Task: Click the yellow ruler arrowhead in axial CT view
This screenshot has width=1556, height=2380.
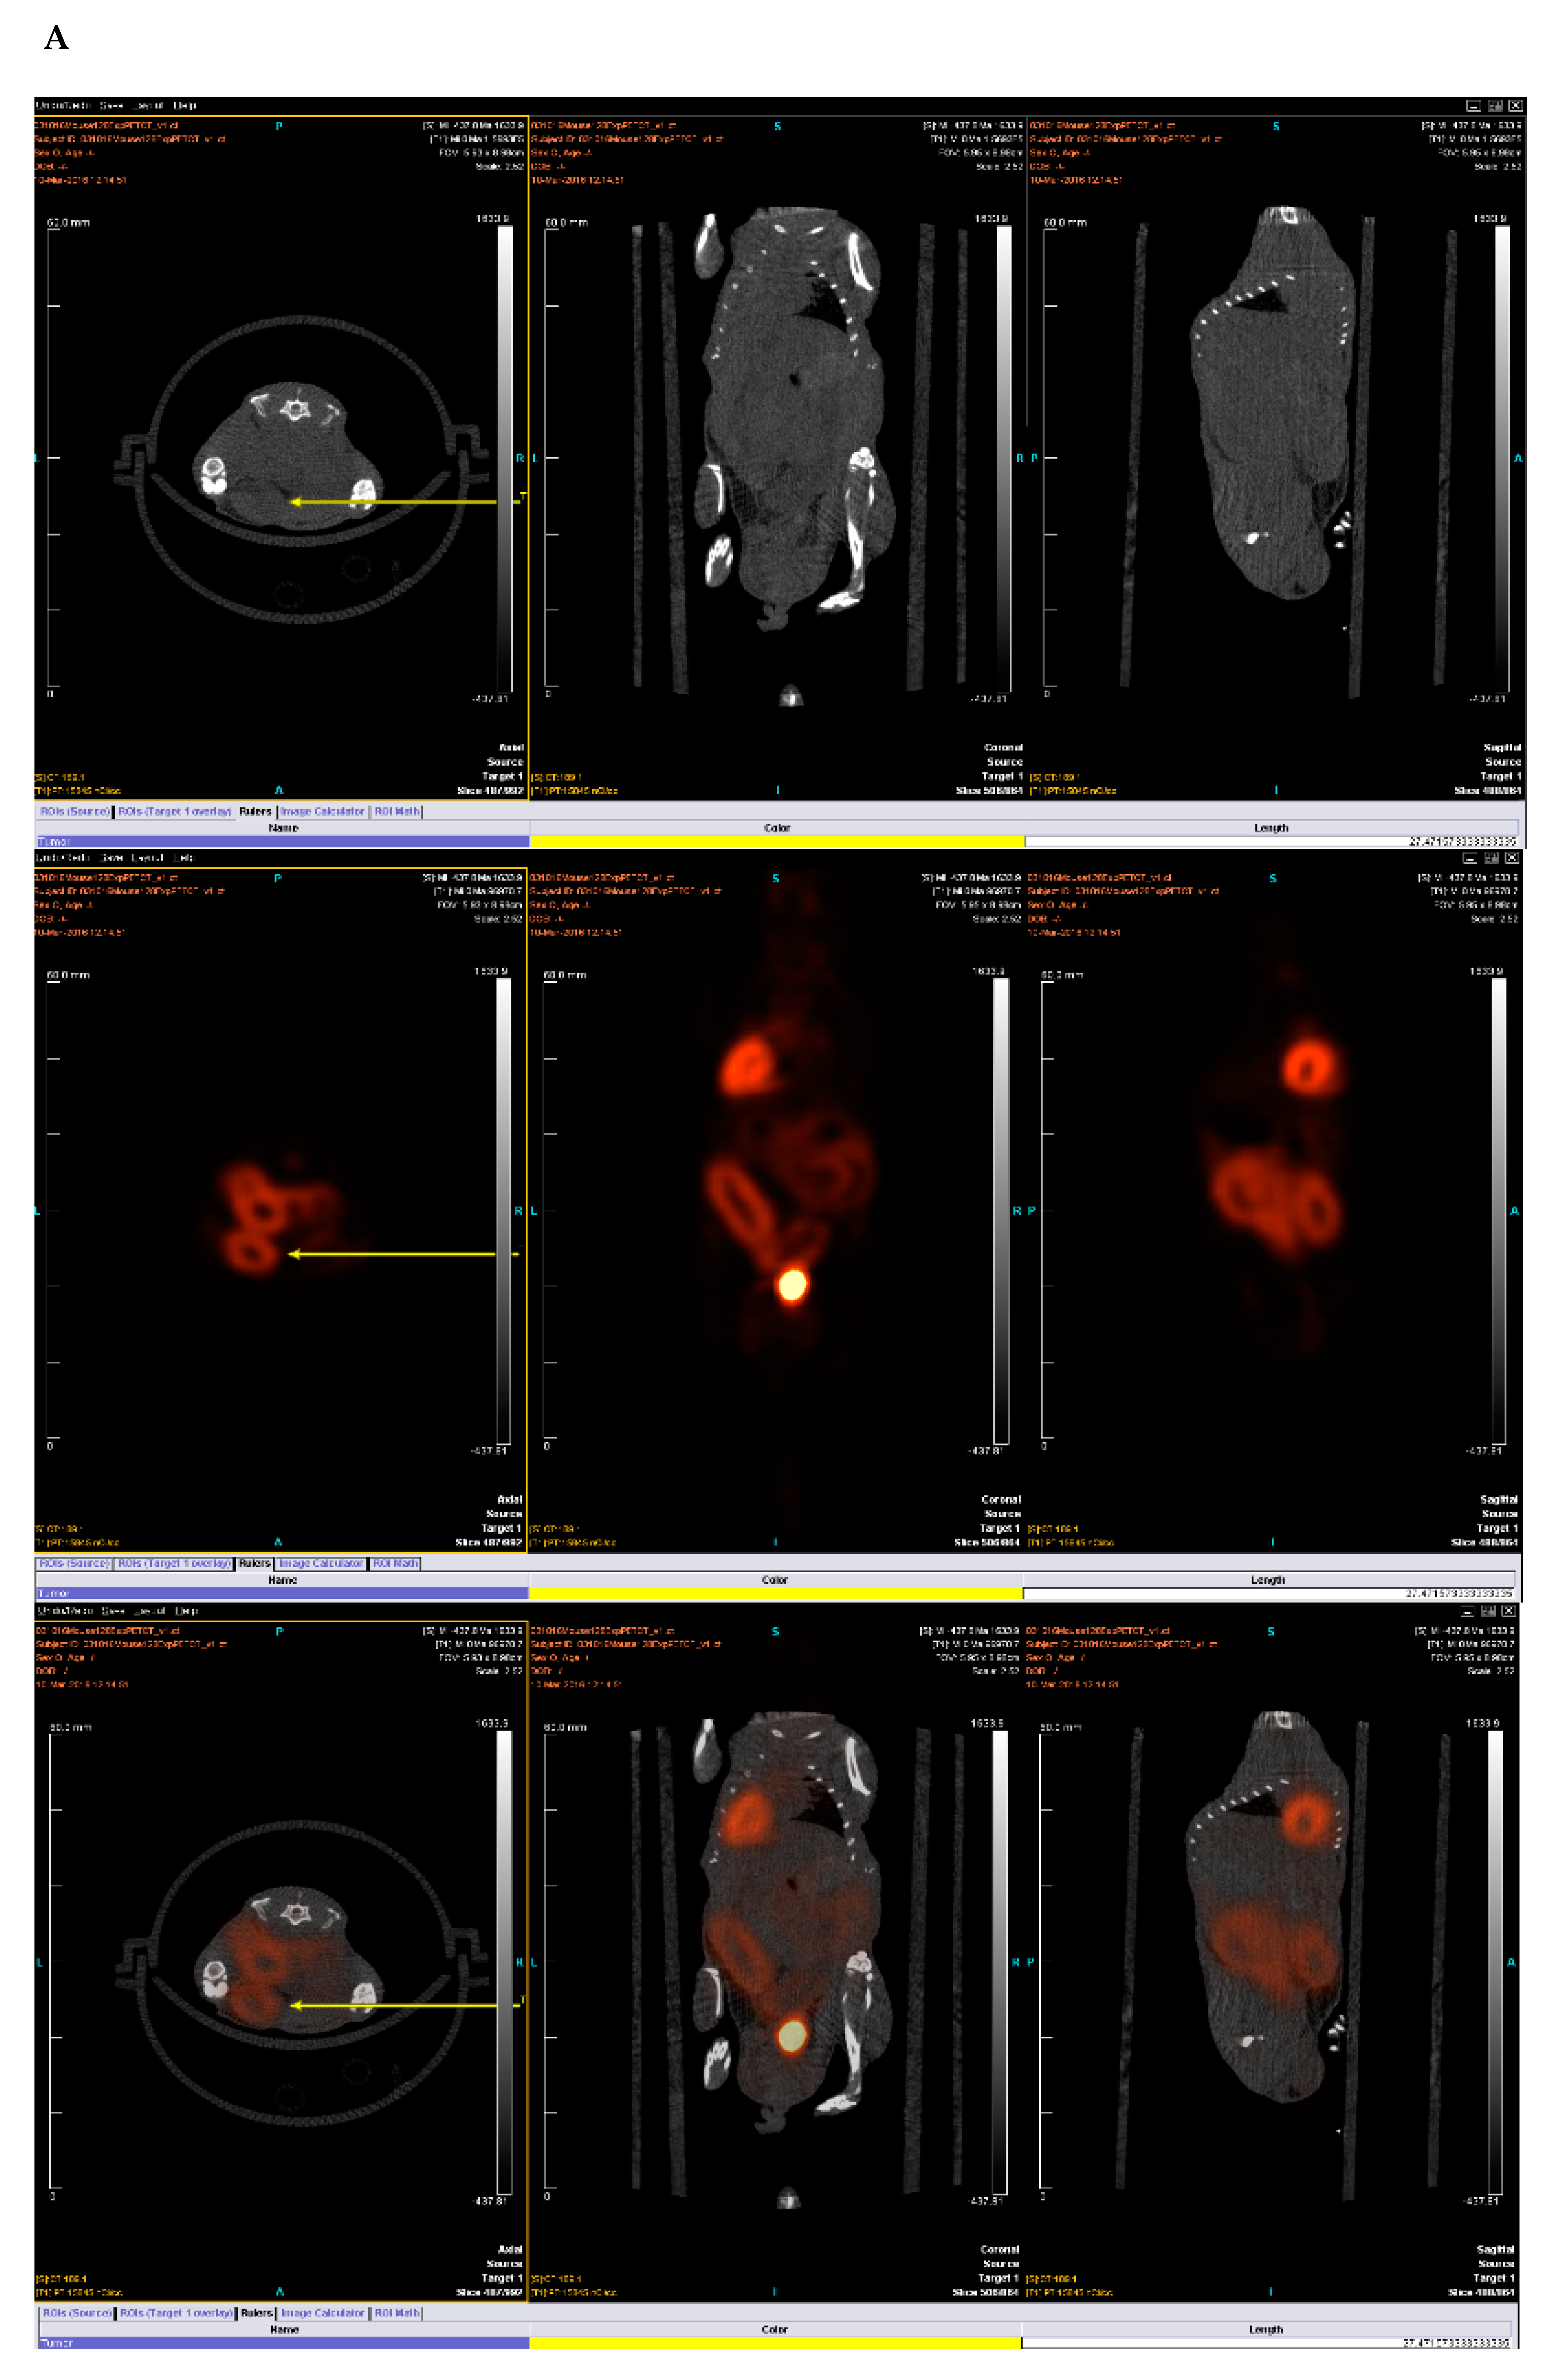Action: coord(295,501)
